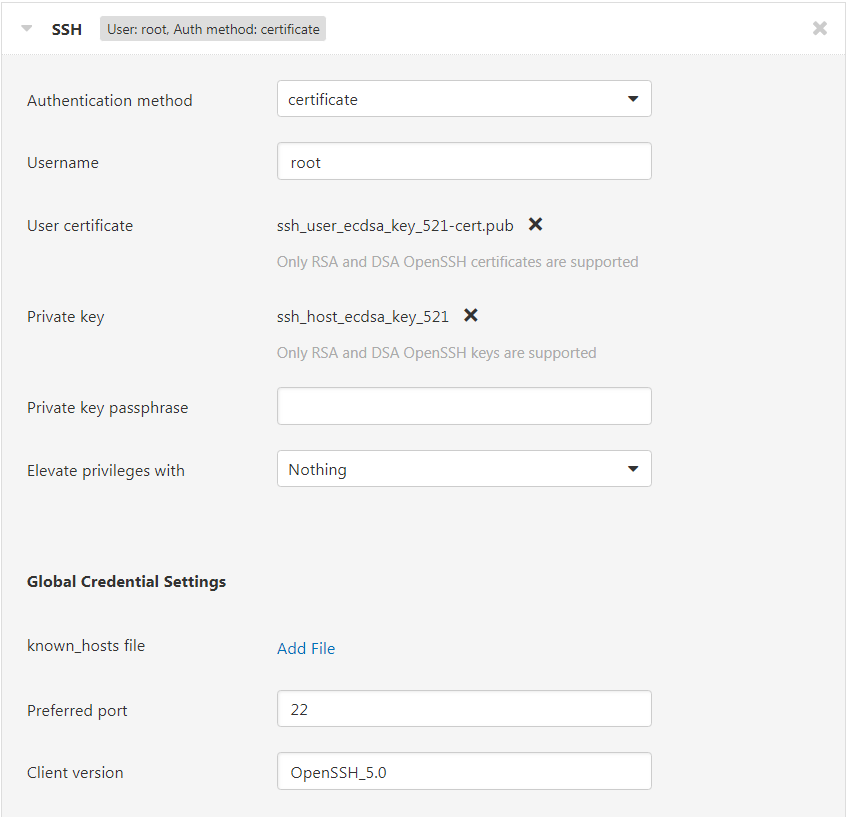Click the SSH section title
848x817 pixels.
click(x=67, y=29)
